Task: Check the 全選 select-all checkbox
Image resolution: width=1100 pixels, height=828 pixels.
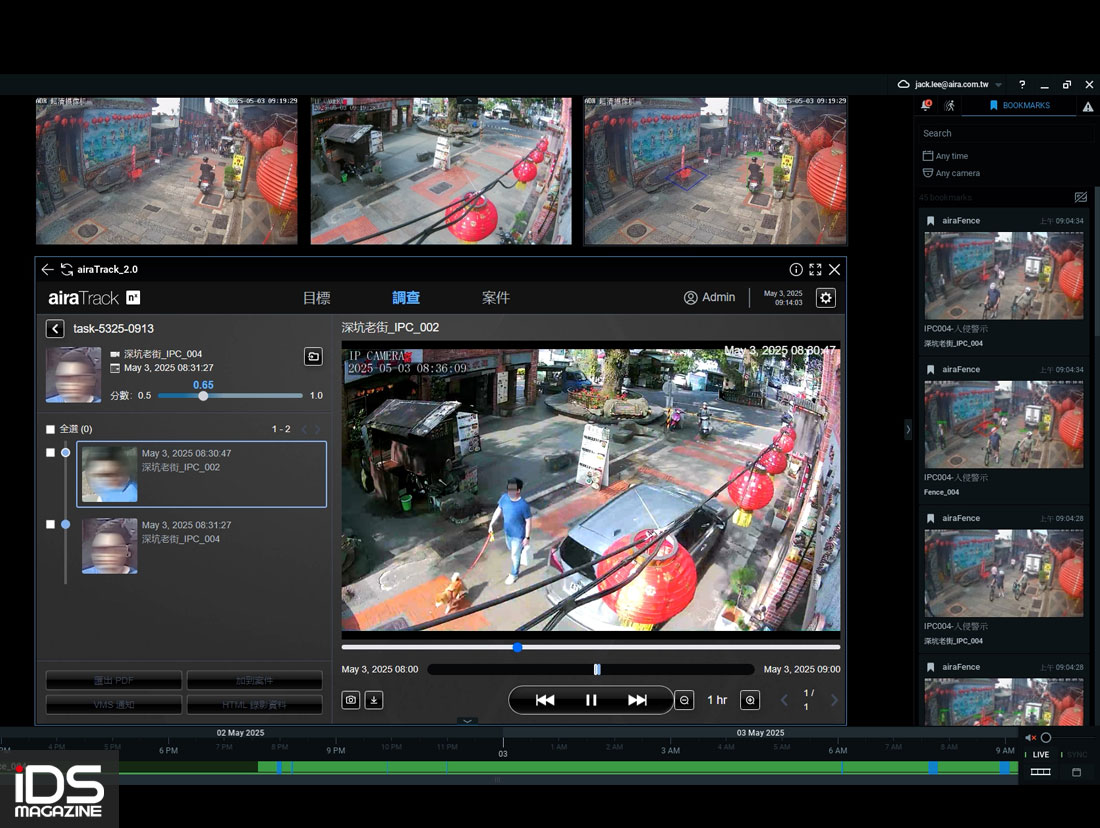Action: coord(51,429)
